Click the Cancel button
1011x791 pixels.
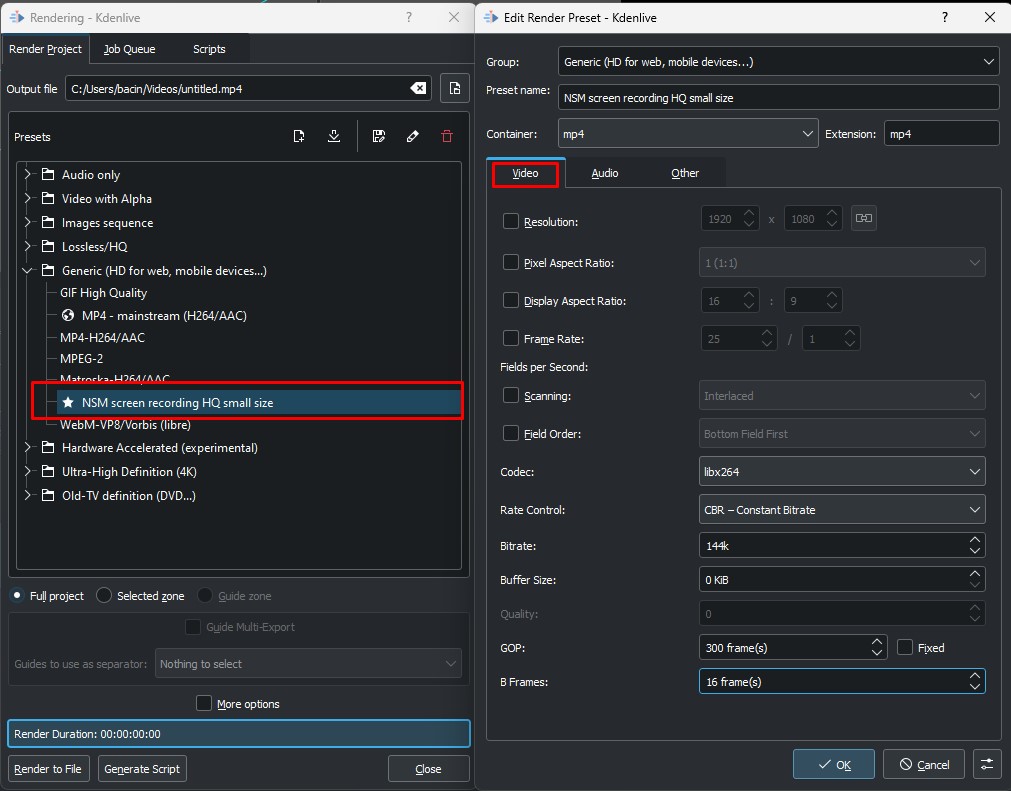tap(924, 765)
